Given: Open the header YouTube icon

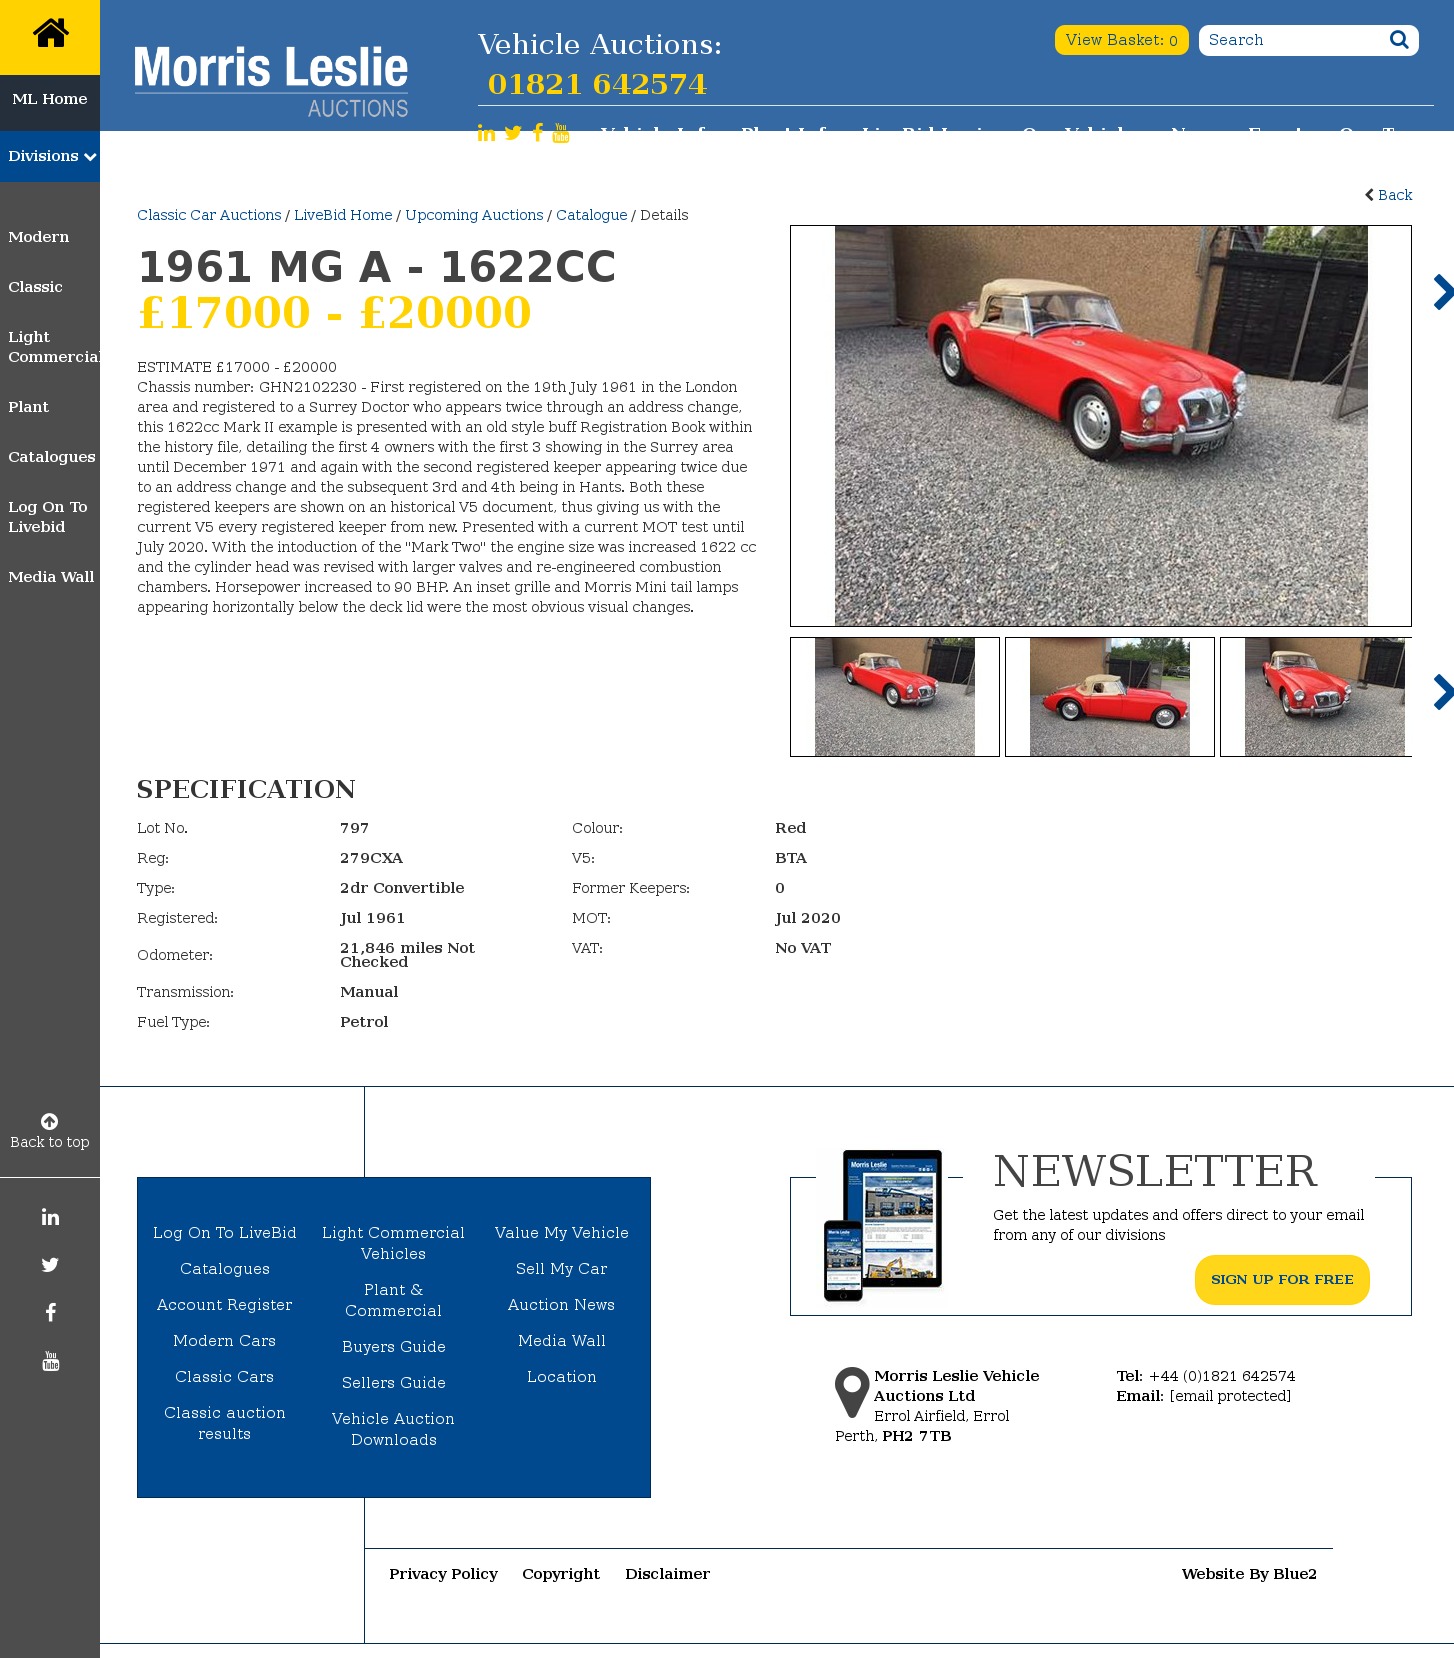Looking at the screenshot, I should pyautogui.click(x=561, y=133).
